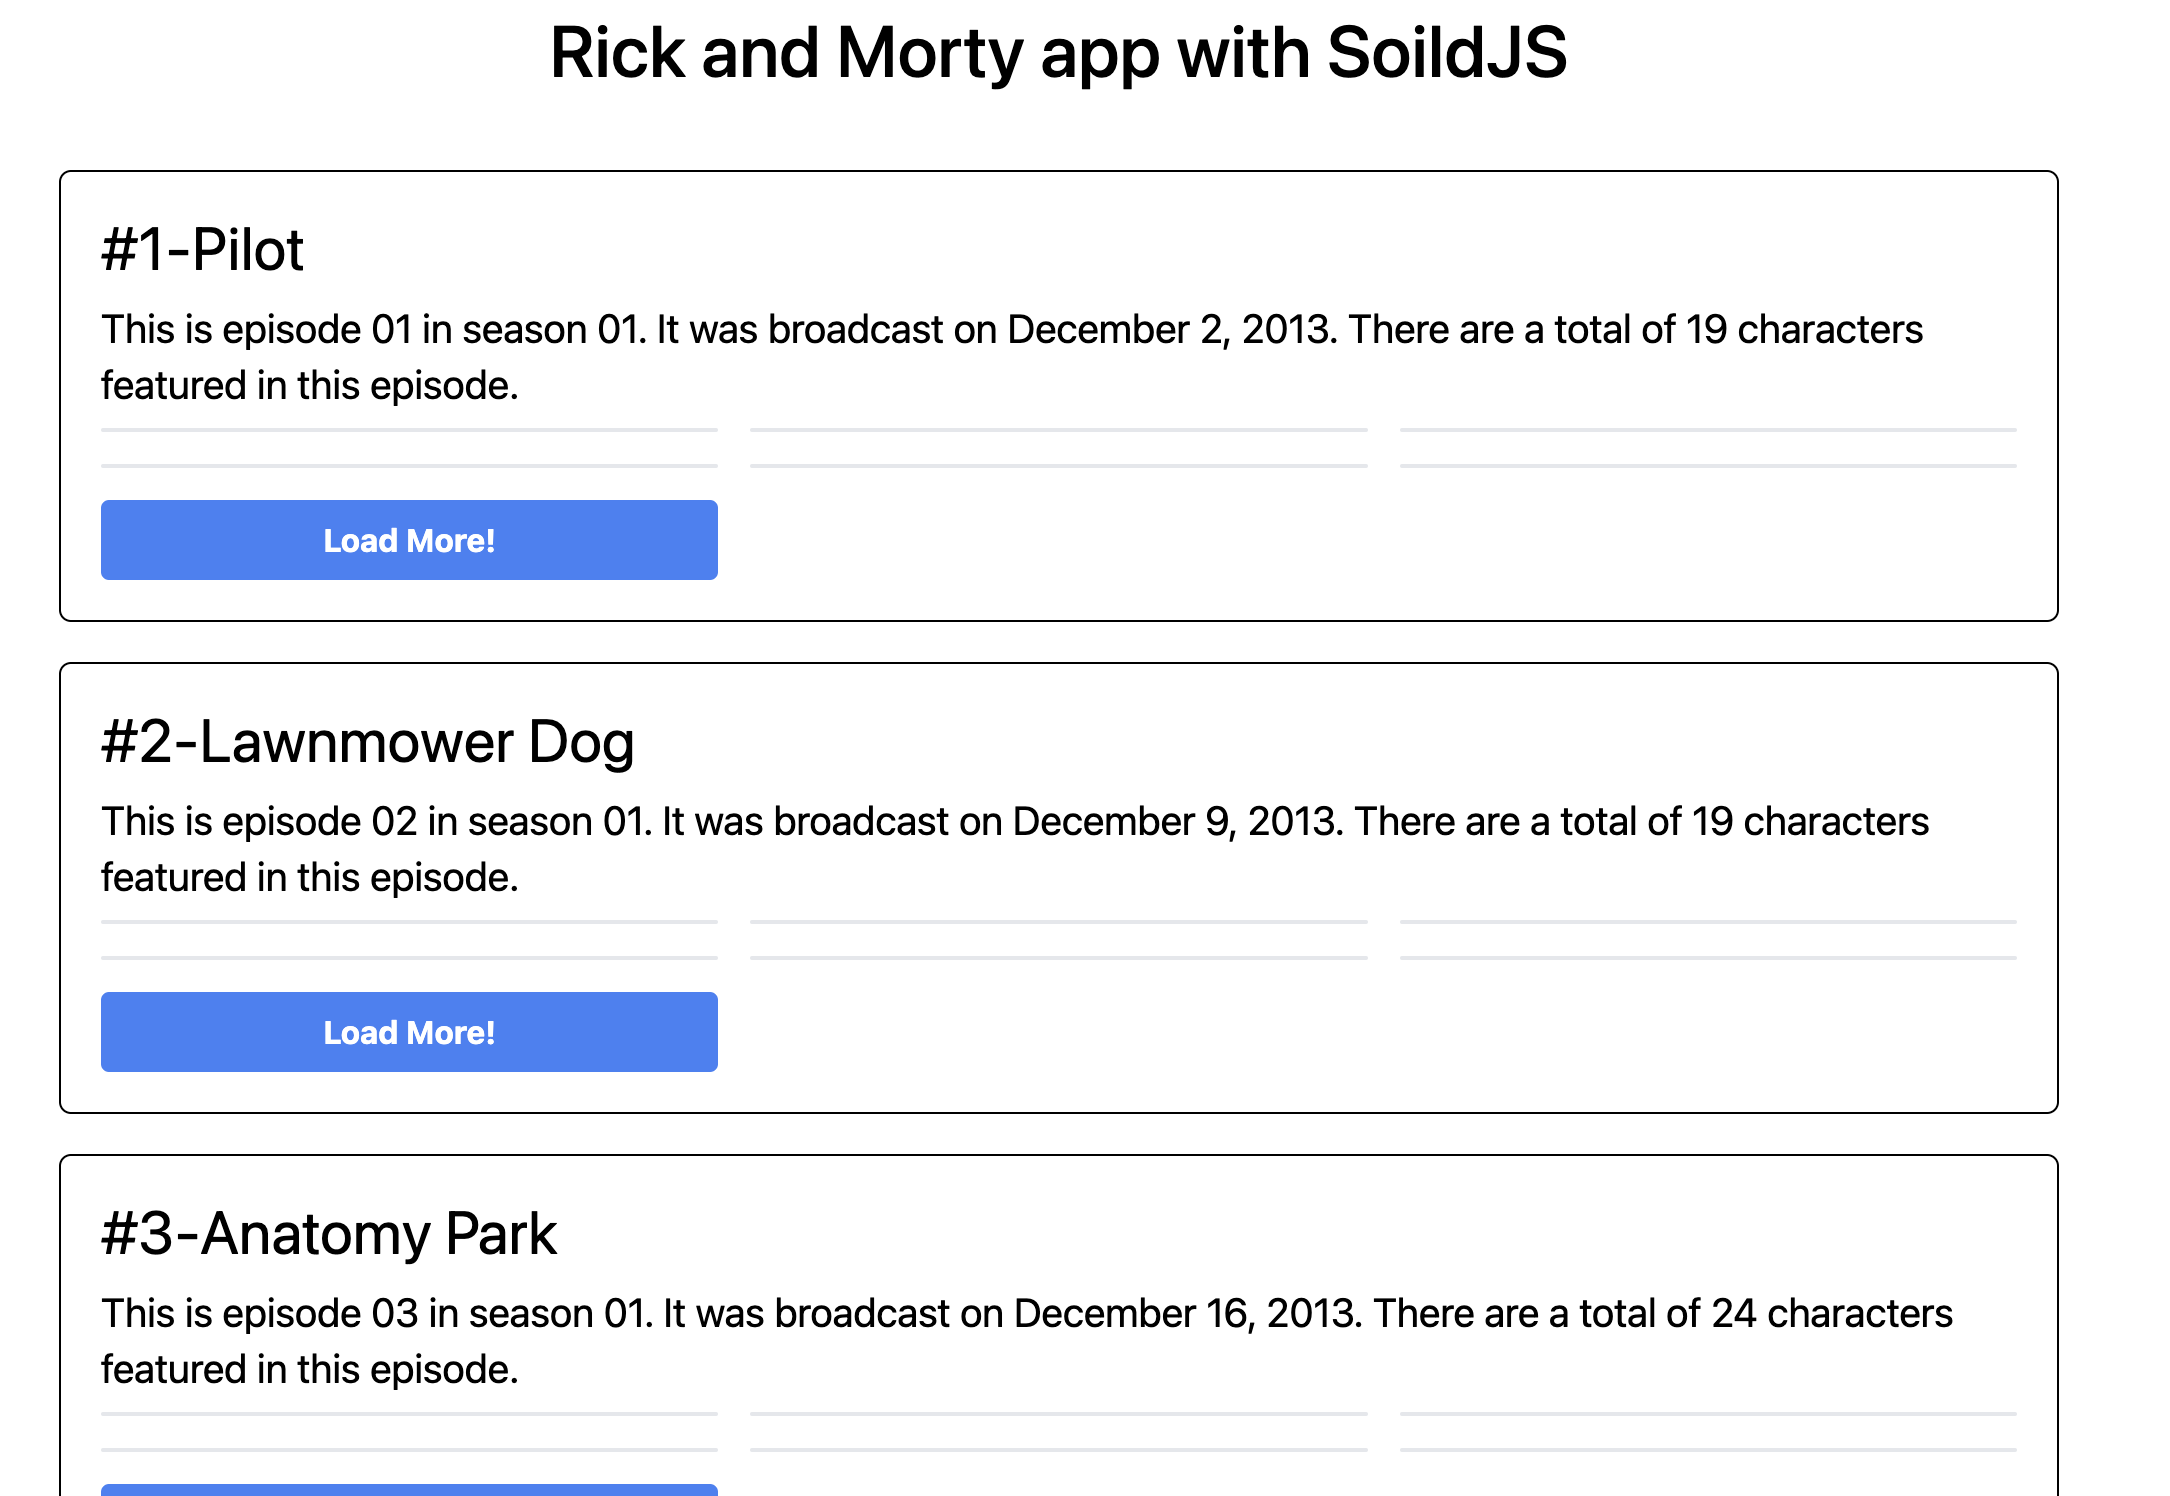Click the December 2, 2013 broadcast date

tap(1171, 329)
